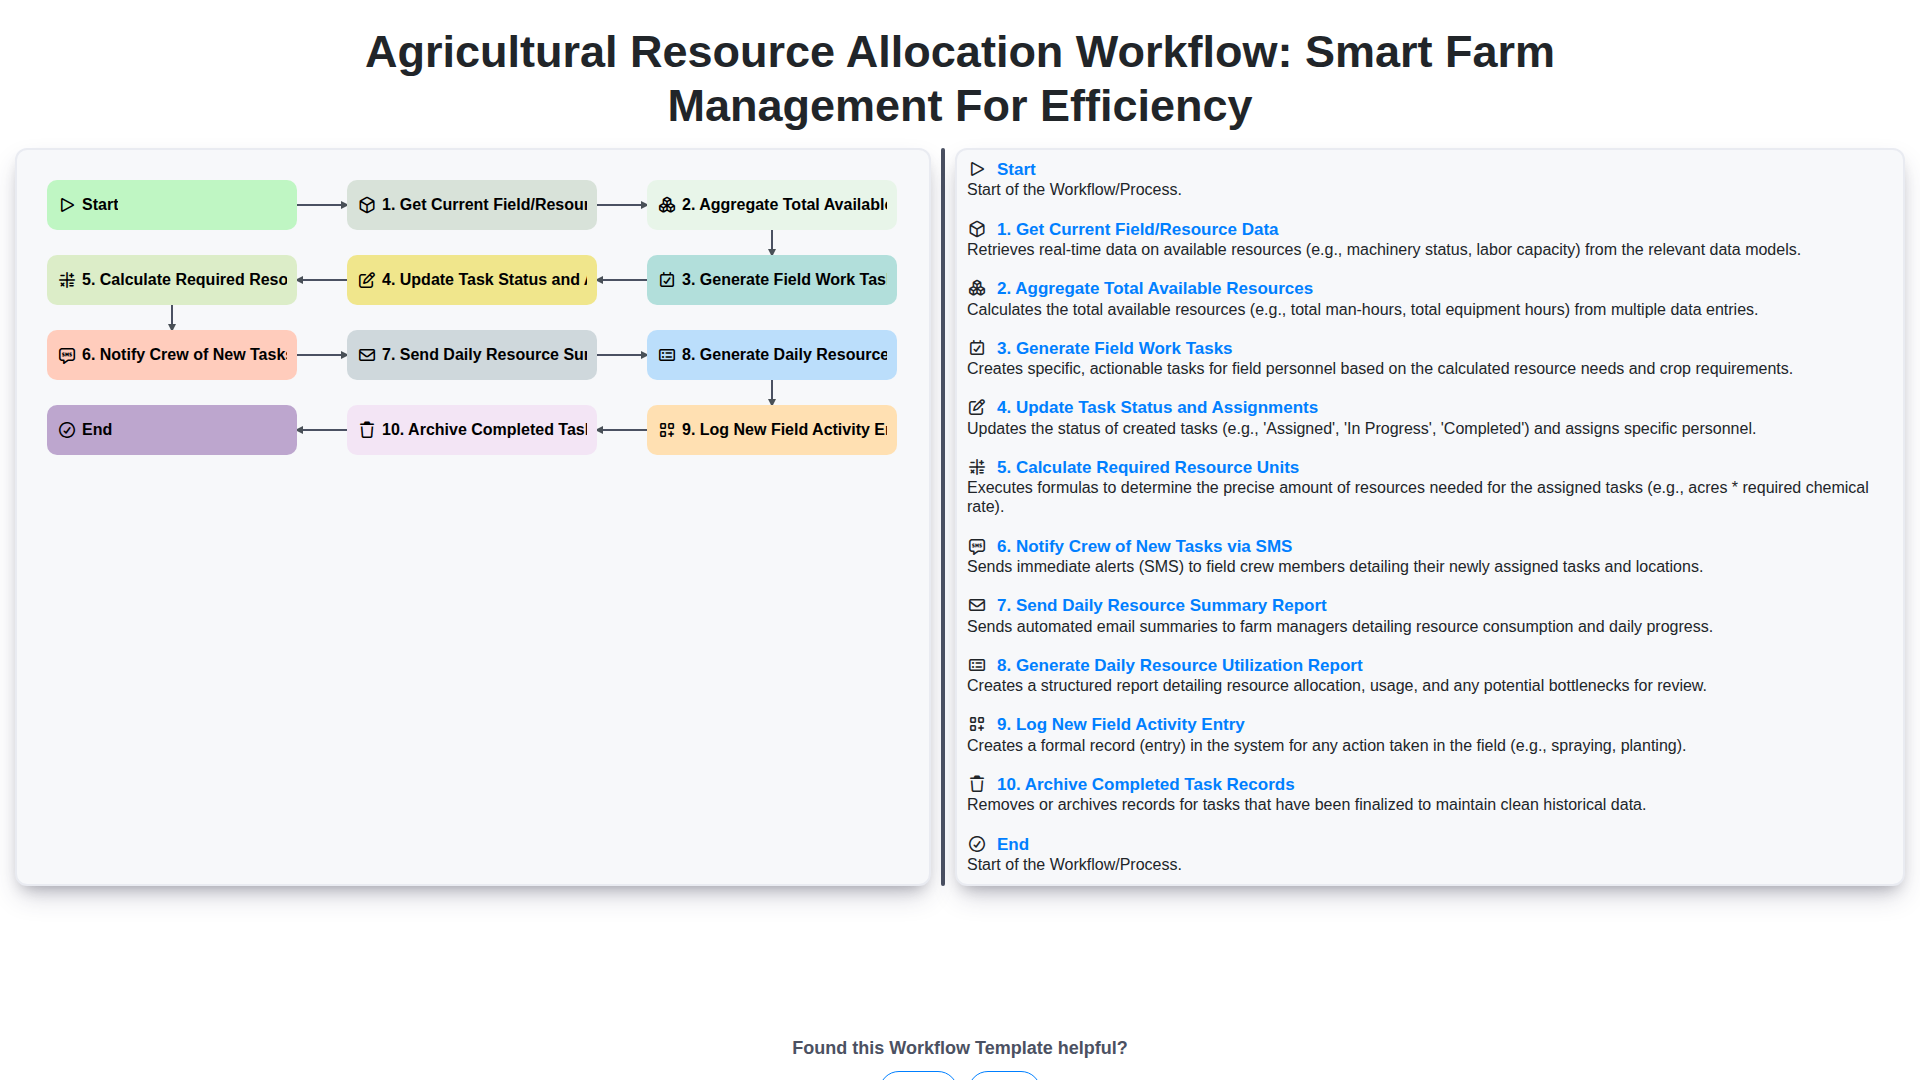The height and width of the screenshot is (1080, 1920).
Task: Click the grid icon beside Calculate Required Resource Units
Action: point(977,467)
